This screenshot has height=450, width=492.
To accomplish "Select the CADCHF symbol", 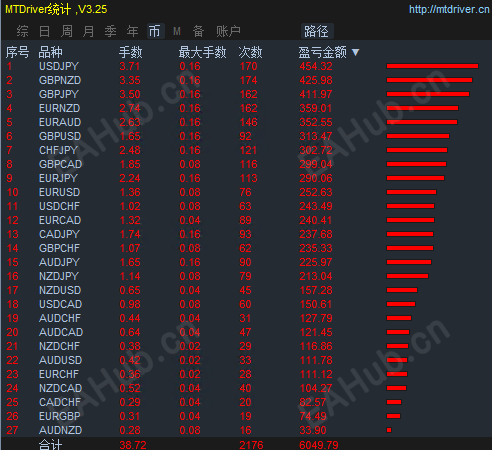I will pos(60,402).
